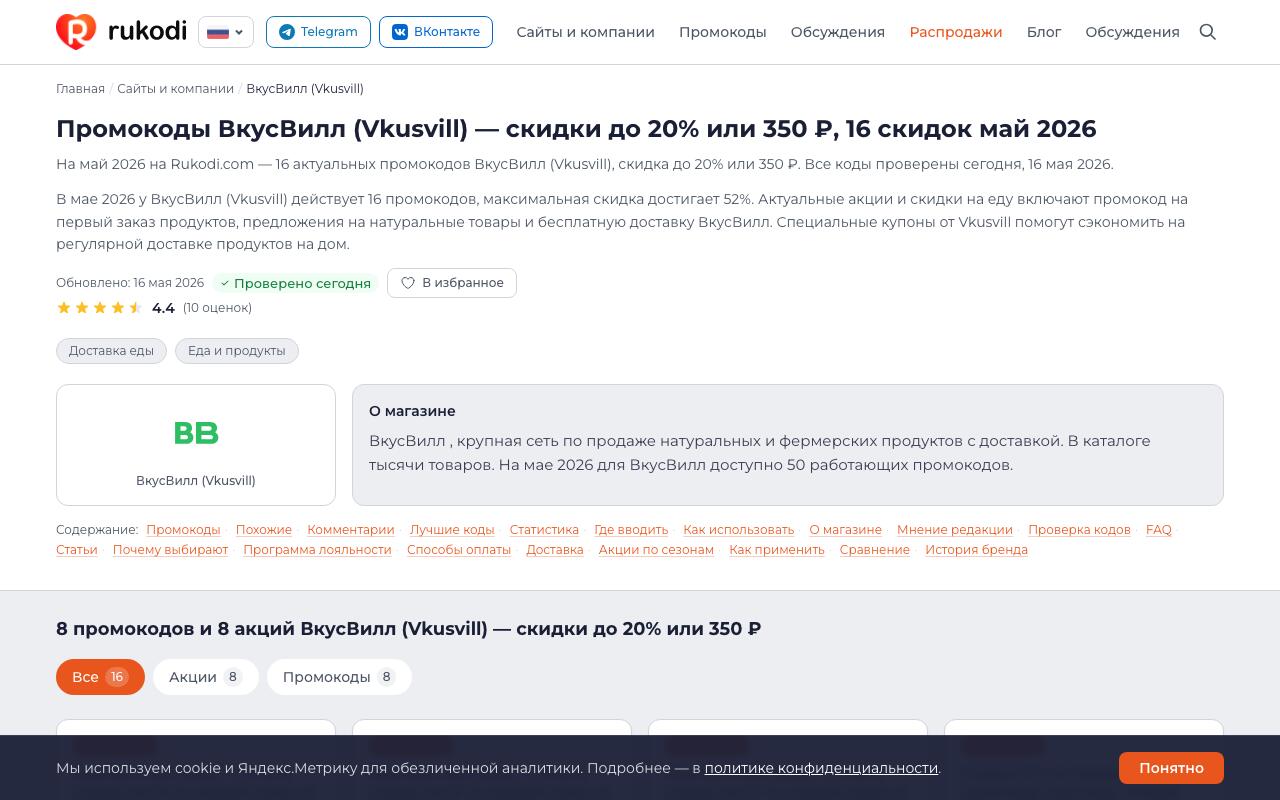This screenshot has height=800, width=1280.
Task: Click the Обновлено: 16 мая 2026 text
Action: [130, 283]
